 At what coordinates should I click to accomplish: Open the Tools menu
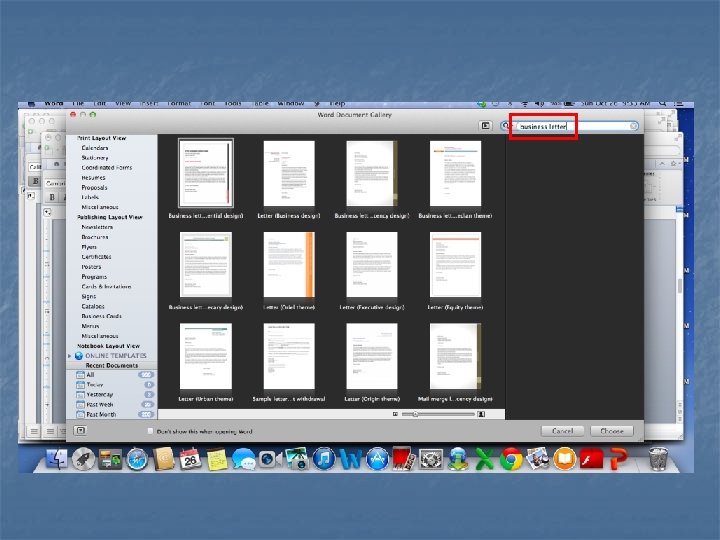pos(233,104)
